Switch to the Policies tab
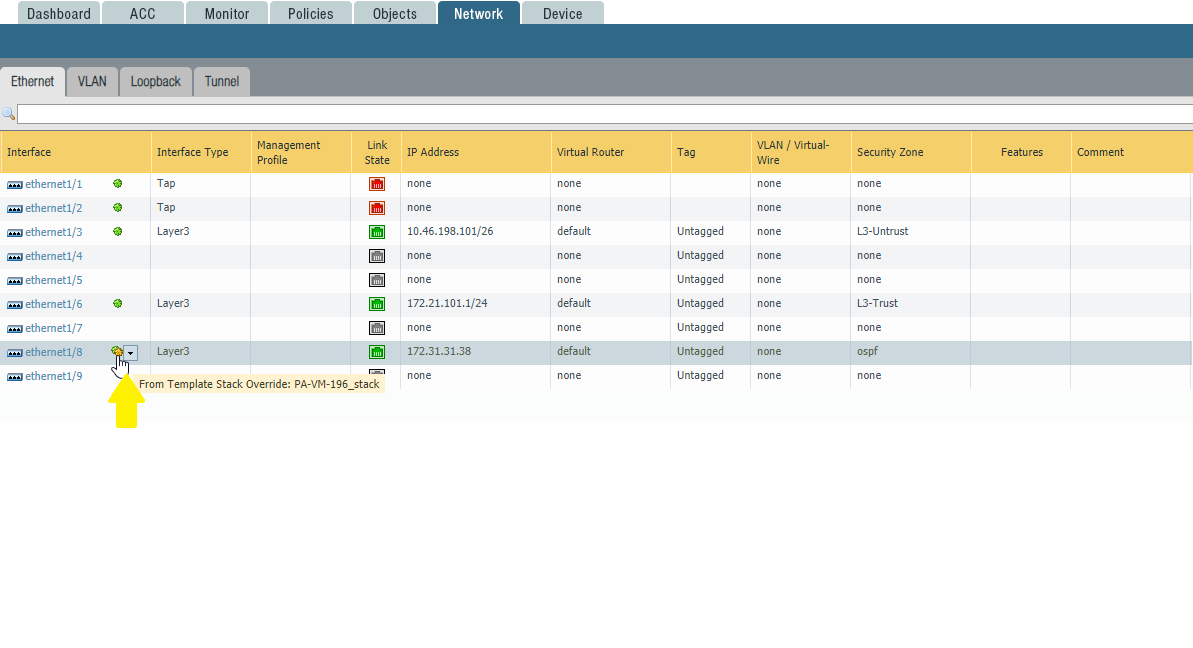Screen dimensions: 1193x648 pos(310,14)
